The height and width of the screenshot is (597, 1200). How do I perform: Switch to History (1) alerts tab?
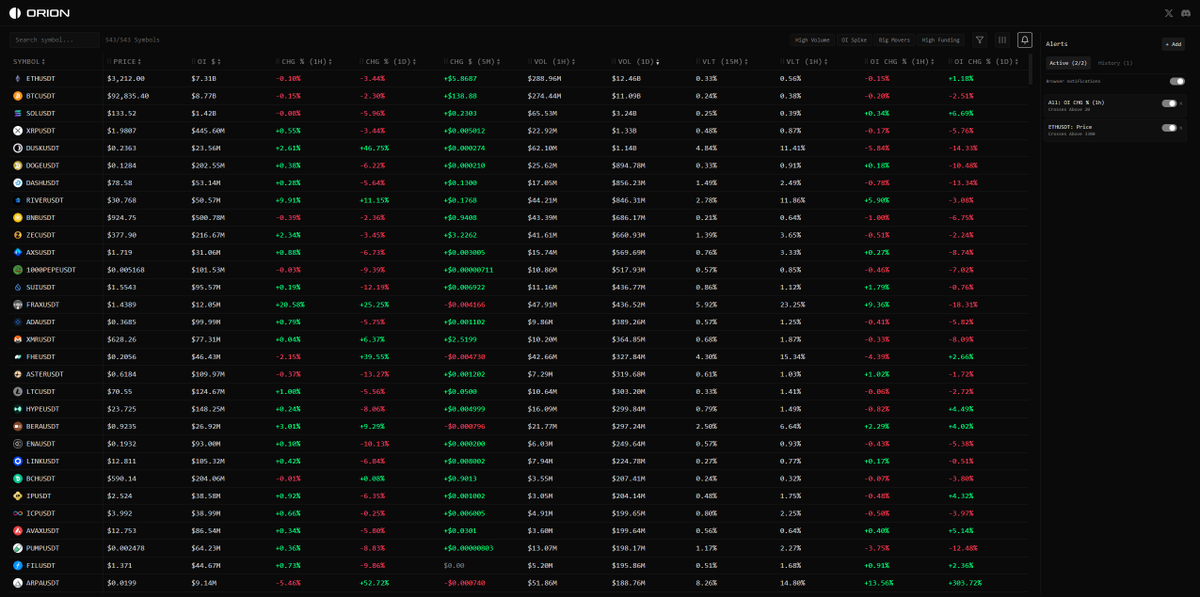[1115, 63]
